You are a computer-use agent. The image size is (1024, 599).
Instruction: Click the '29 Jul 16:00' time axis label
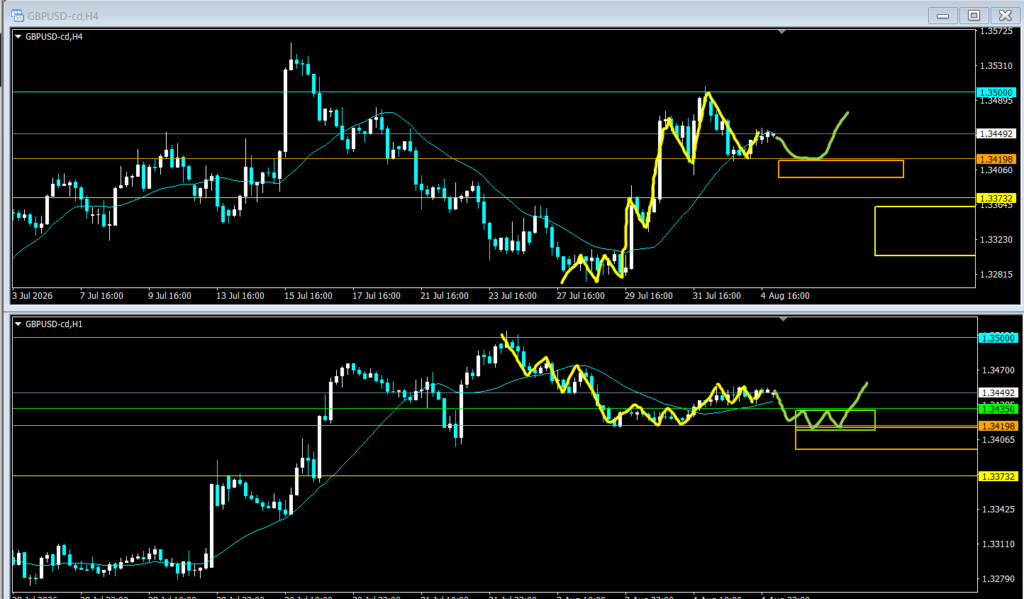click(x=648, y=296)
